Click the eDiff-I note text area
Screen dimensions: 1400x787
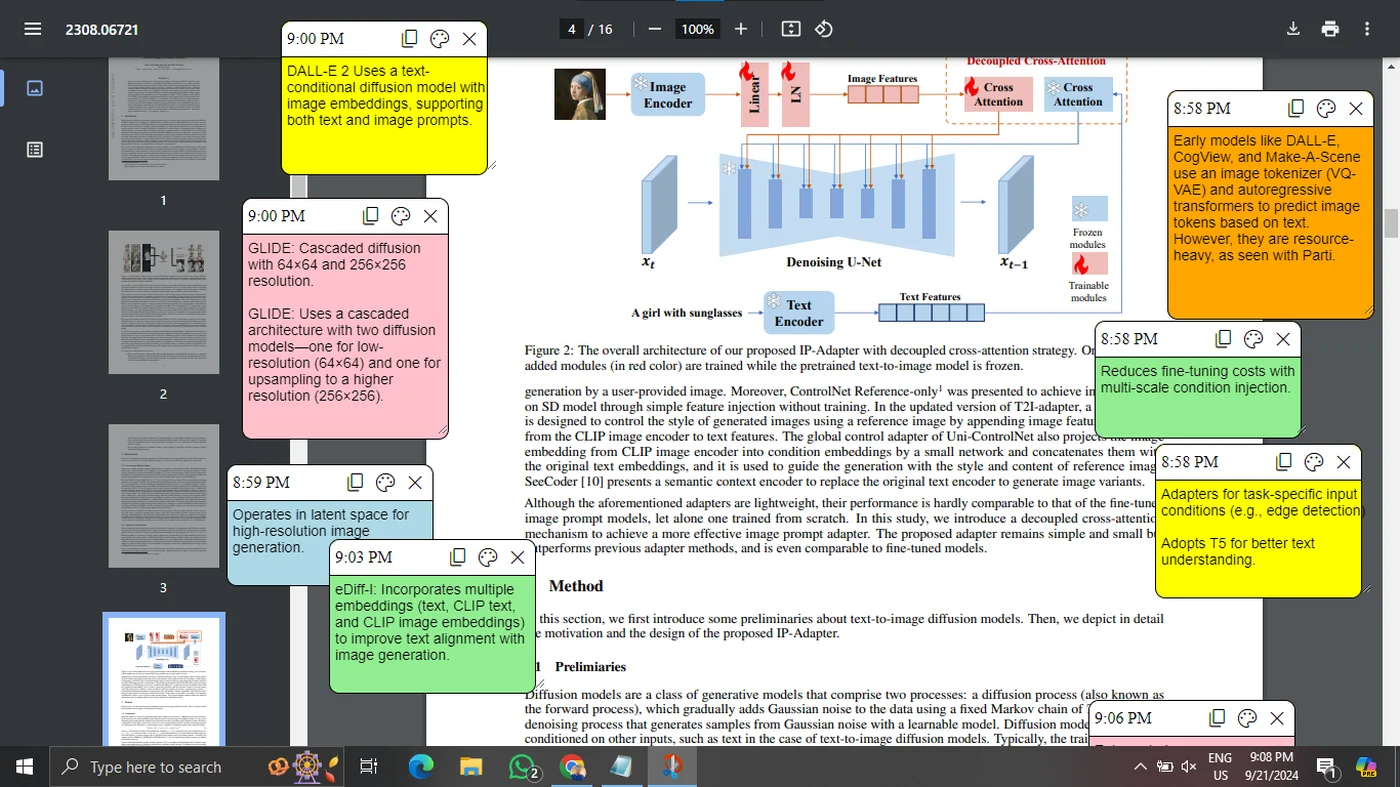(x=434, y=634)
